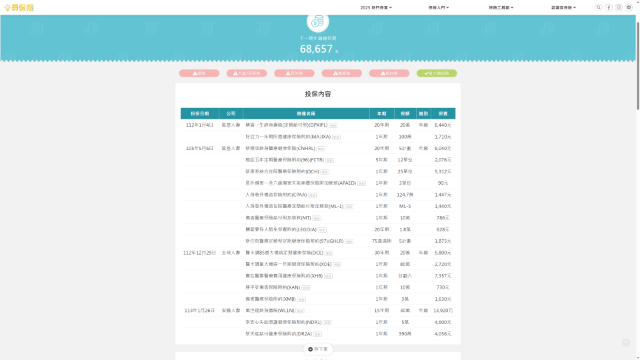
Task: Click the product name ending in (DFKIFL)
Action: [x=287, y=125]
